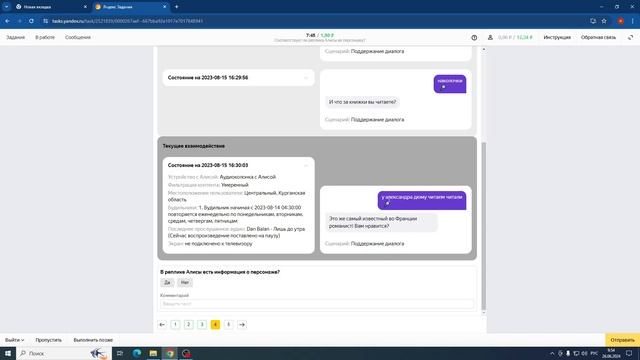Open task page 2
Screen dimensions: 640x360
coord(189,324)
